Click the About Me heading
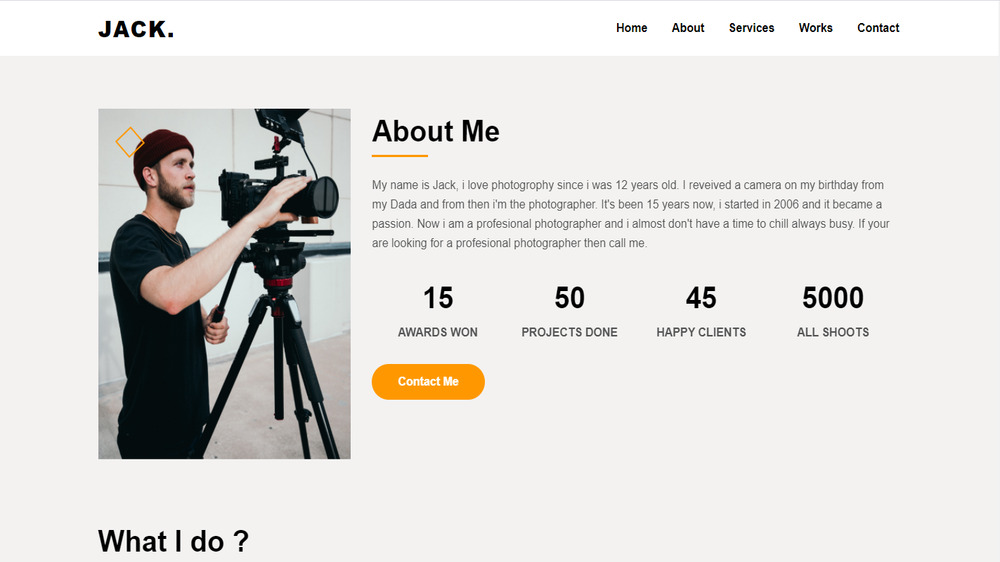This screenshot has width=1000, height=562. (435, 131)
